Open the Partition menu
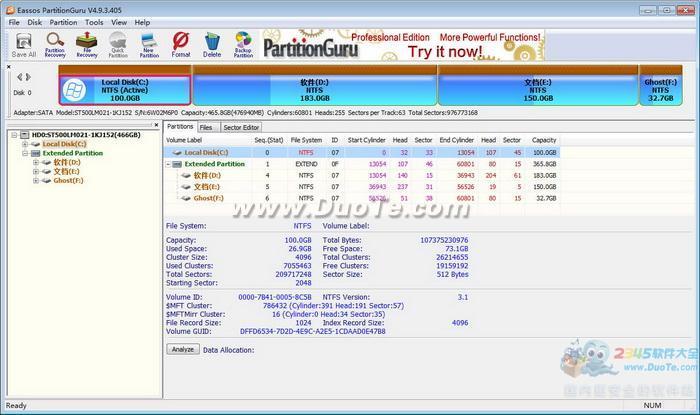The image size is (700, 415). point(63,22)
